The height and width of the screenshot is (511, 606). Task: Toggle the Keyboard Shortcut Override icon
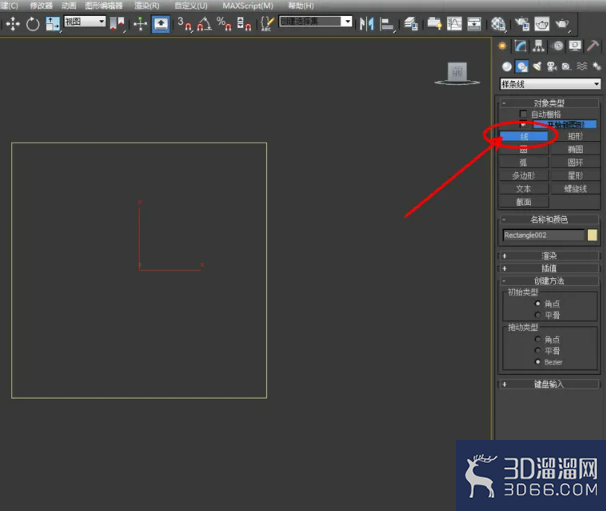(x=161, y=24)
